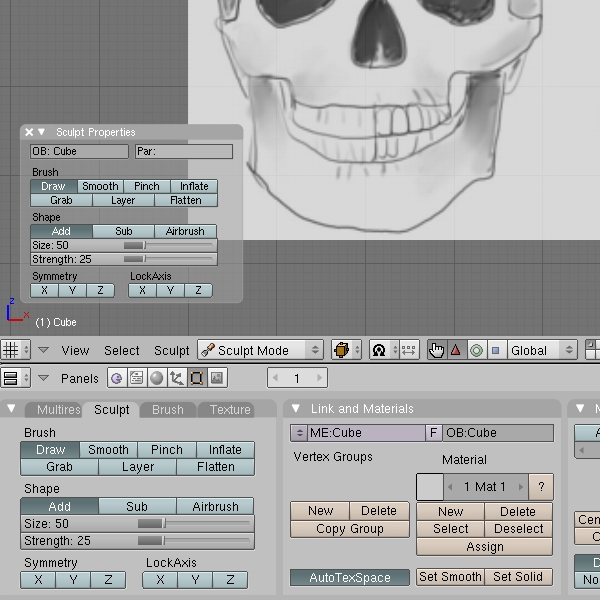600x600 pixels.
Task: Toggle Symmetry X in floating panel
Action: click(x=44, y=290)
